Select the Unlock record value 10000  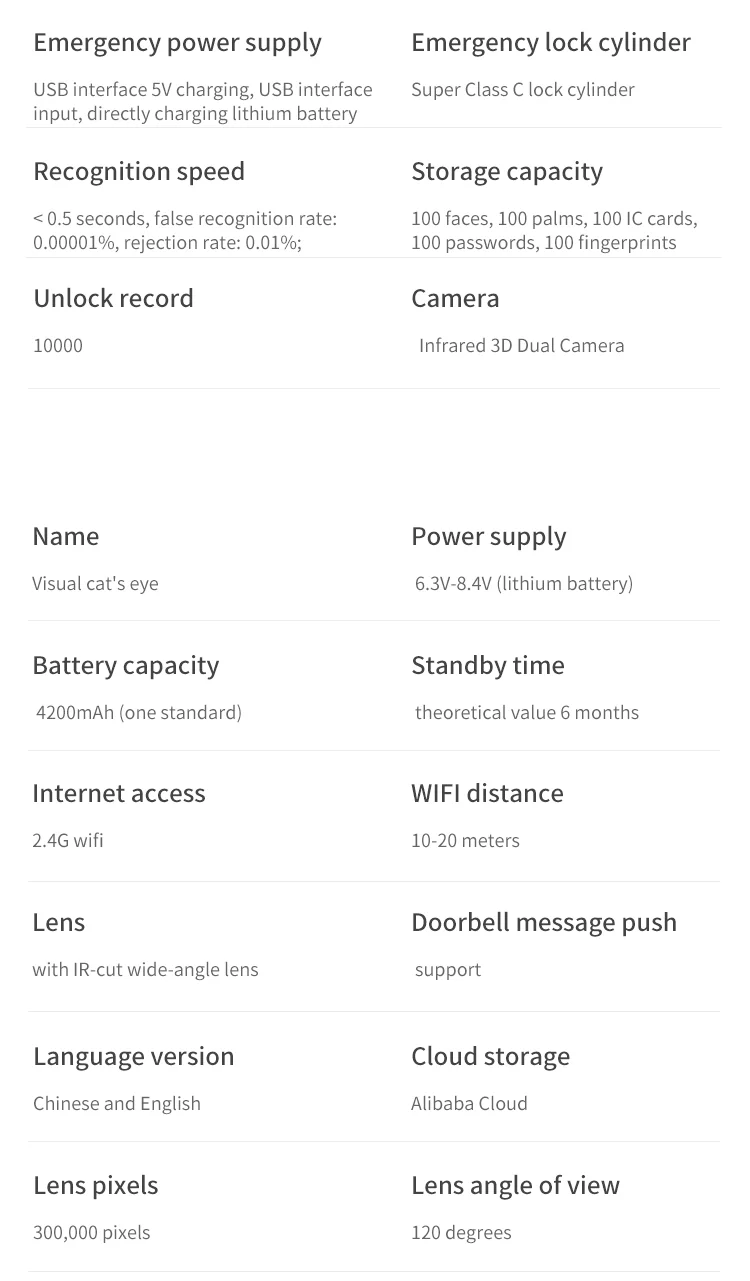pos(58,346)
